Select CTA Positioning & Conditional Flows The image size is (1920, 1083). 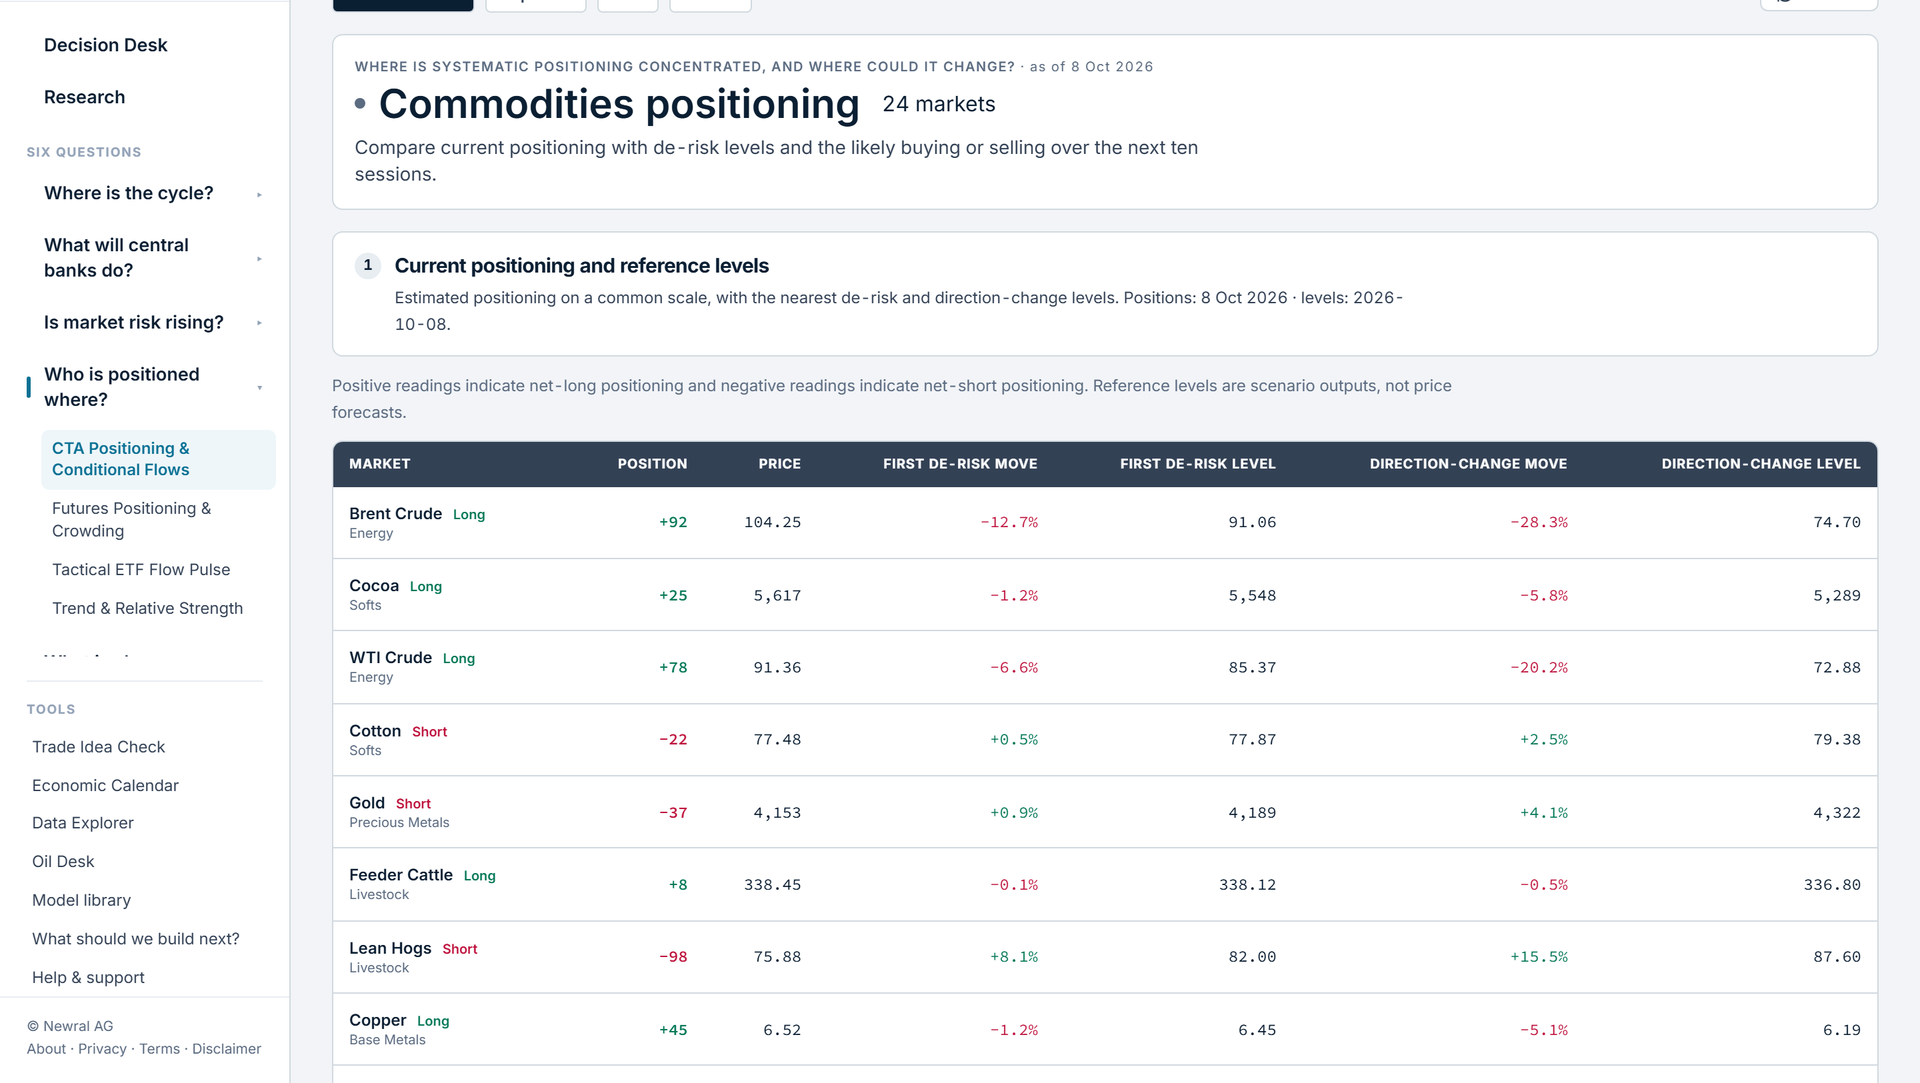pyautogui.click(x=158, y=459)
